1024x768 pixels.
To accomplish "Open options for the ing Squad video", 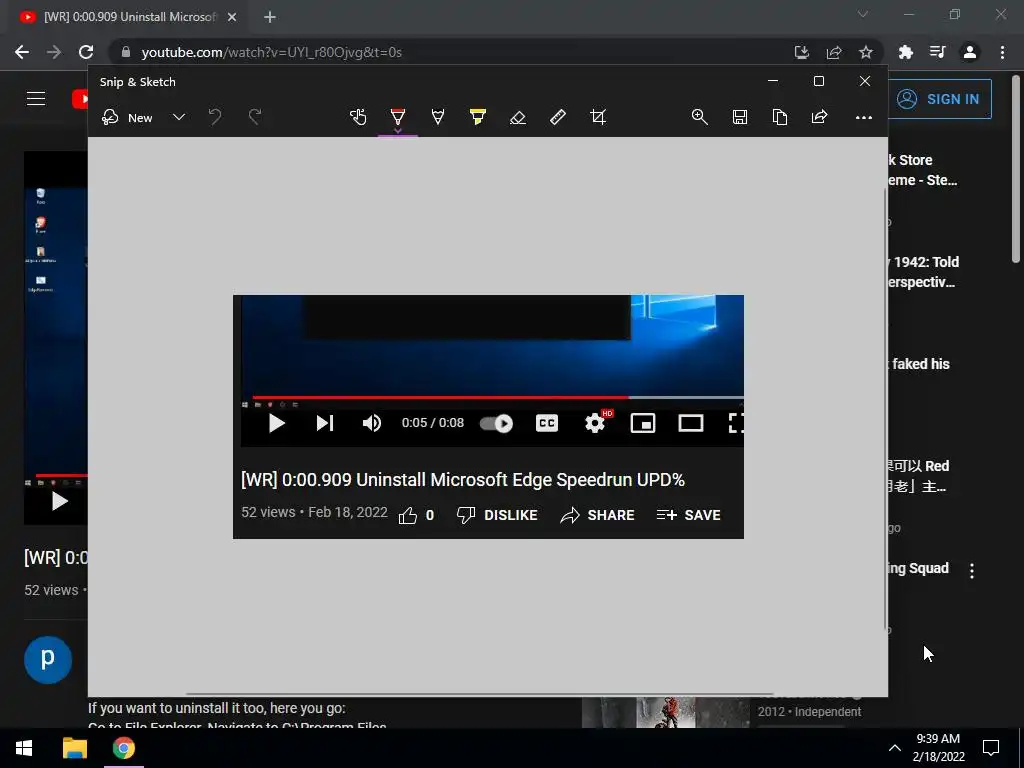I will (972, 571).
